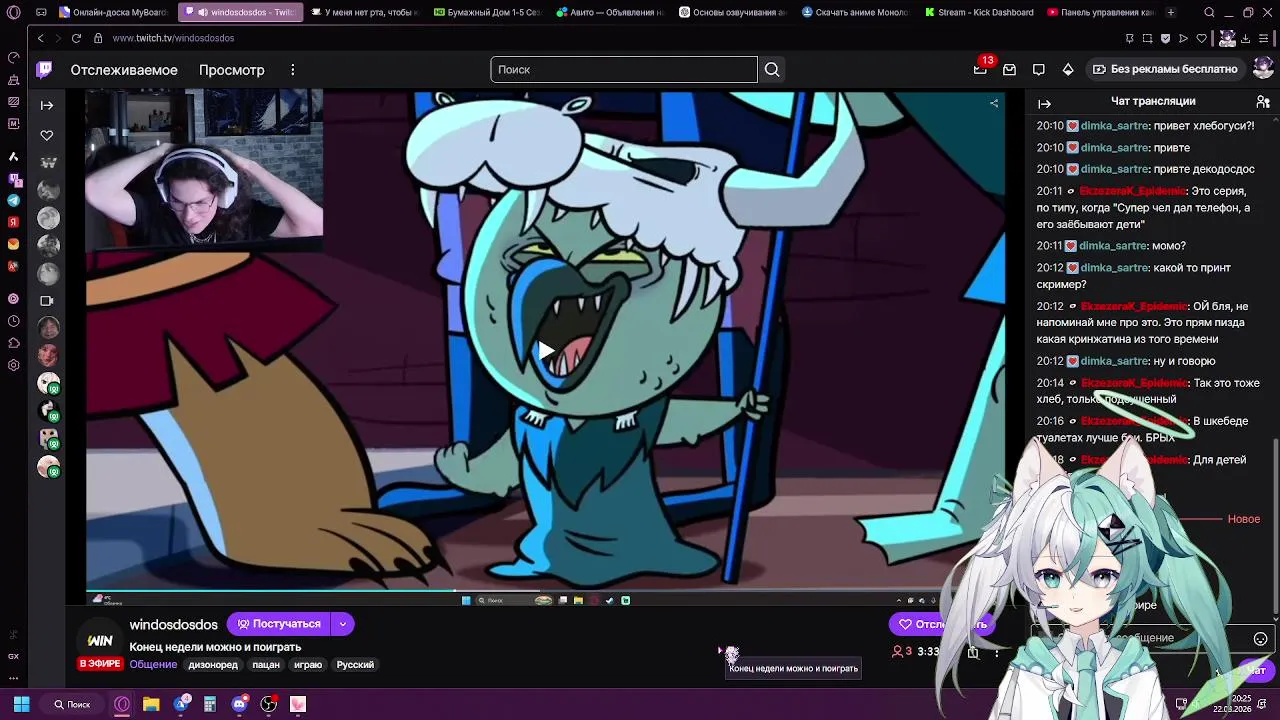Select the играю tag
Viewport: 1280px width, 720px height.
[308, 664]
